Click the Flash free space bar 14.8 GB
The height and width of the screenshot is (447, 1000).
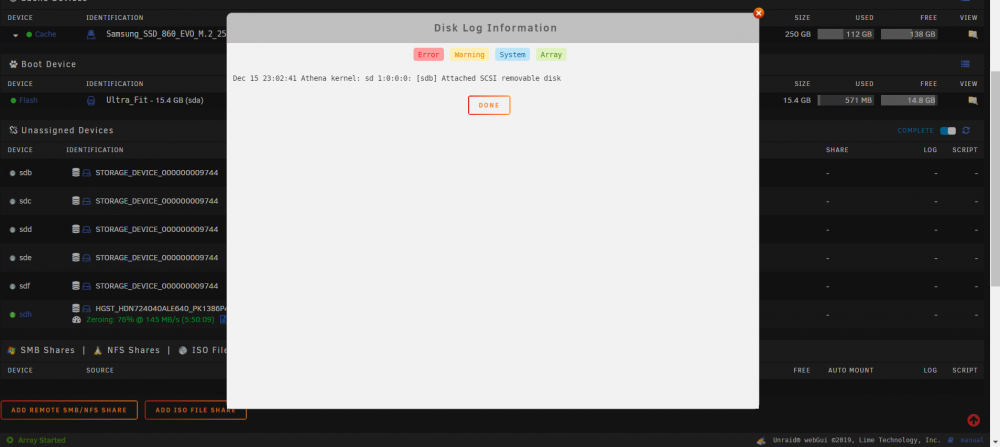click(909, 100)
